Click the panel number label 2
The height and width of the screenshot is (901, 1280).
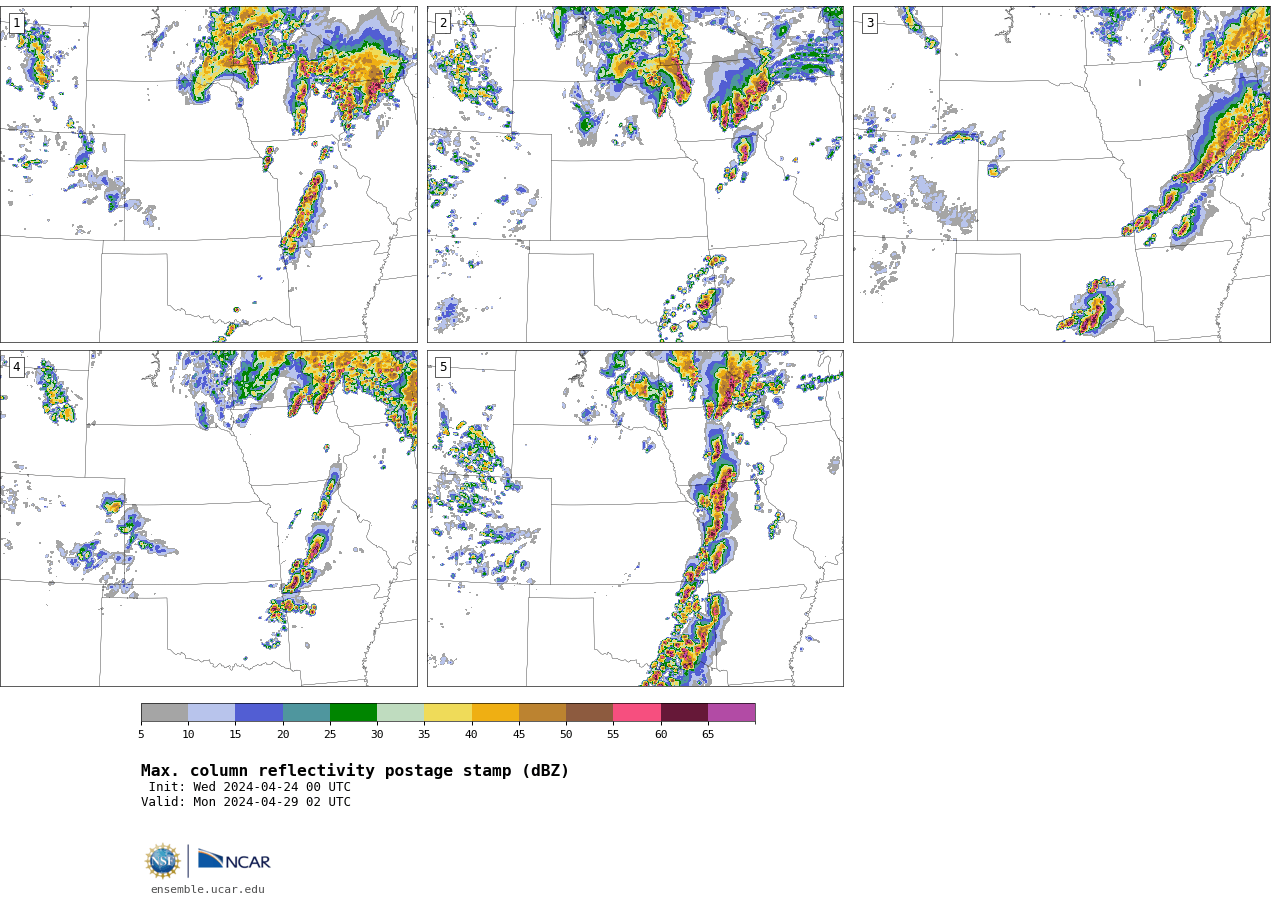pos(443,23)
